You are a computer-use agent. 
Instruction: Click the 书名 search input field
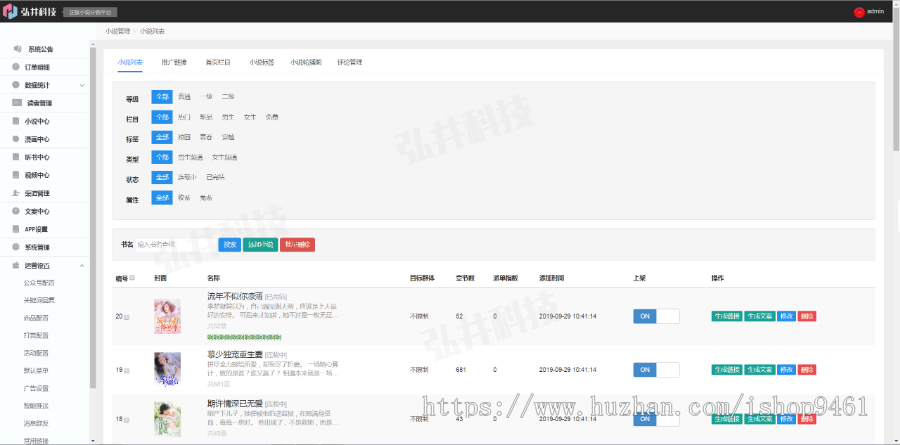pyautogui.click(x=175, y=245)
